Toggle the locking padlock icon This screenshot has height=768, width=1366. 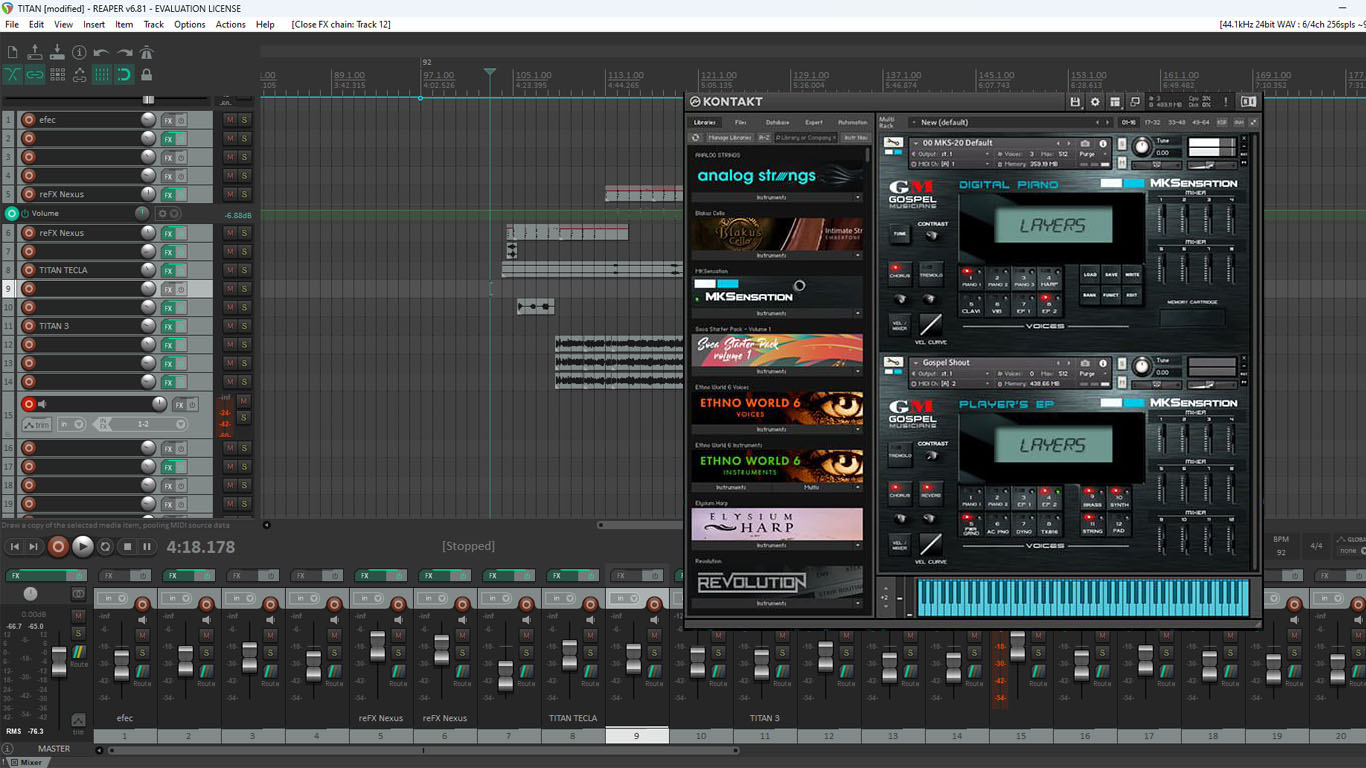(x=146, y=74)
